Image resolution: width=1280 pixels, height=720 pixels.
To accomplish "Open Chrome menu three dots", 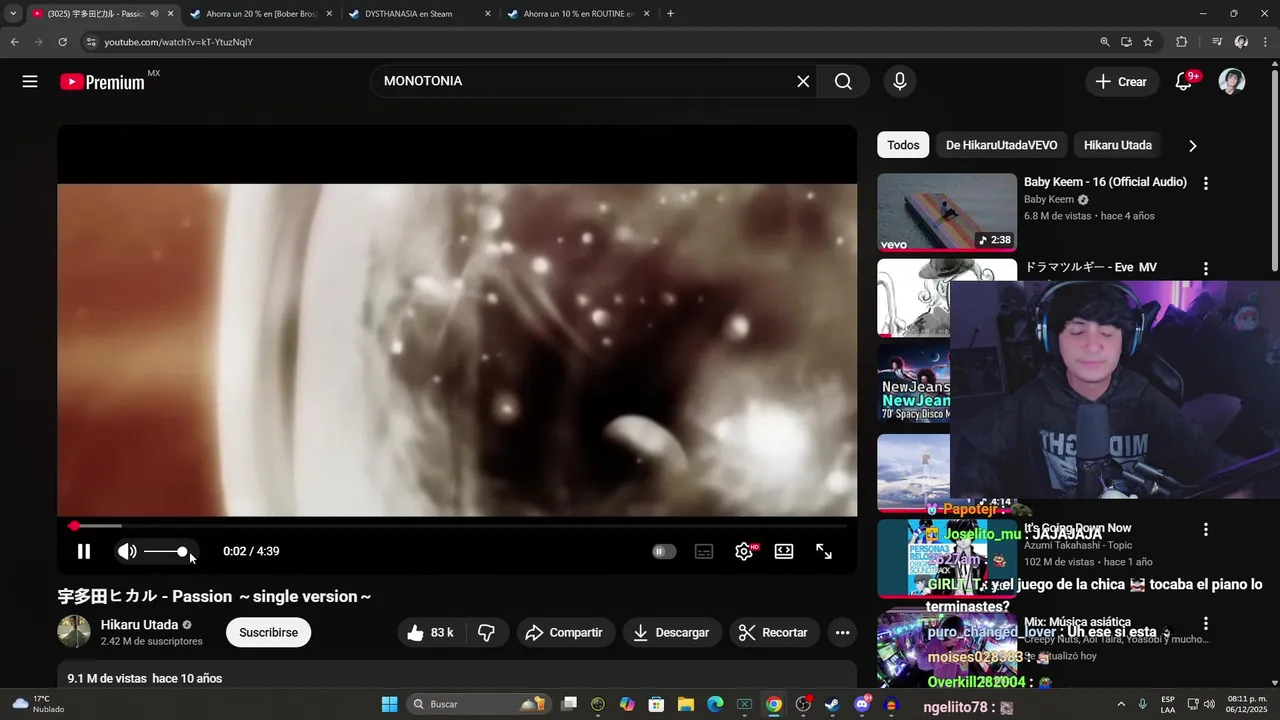I will (x=1265, y=42).
